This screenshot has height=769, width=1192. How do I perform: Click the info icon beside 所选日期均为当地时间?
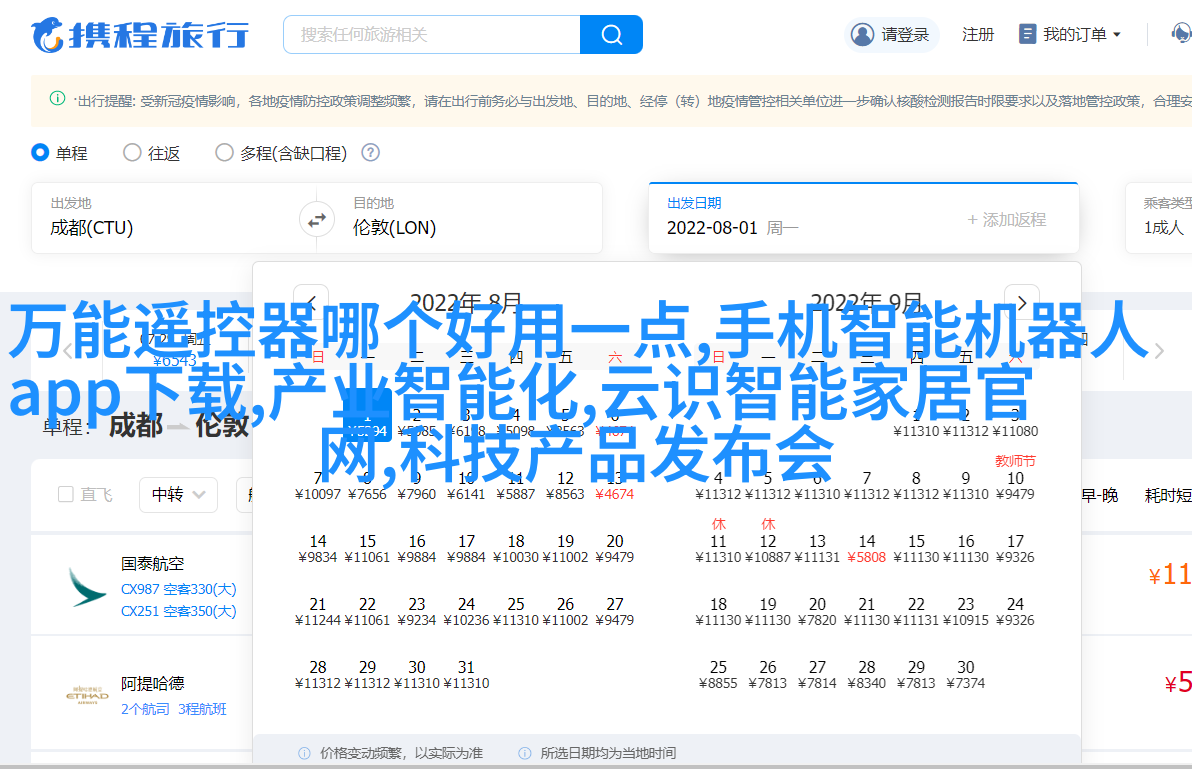point(525,753)
